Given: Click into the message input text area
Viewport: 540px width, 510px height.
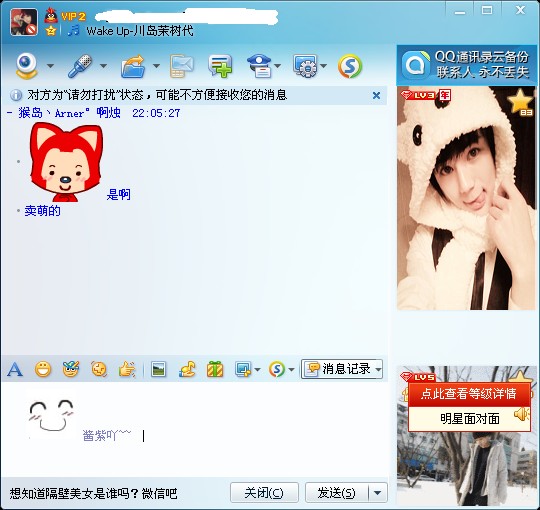Looking at the screenshot, I should 195,429.
